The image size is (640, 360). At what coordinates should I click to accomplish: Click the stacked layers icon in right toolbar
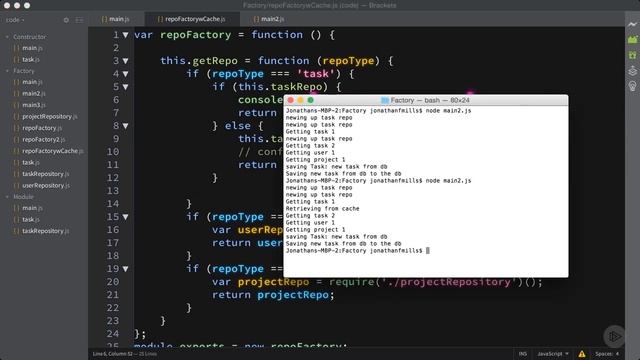632,71
